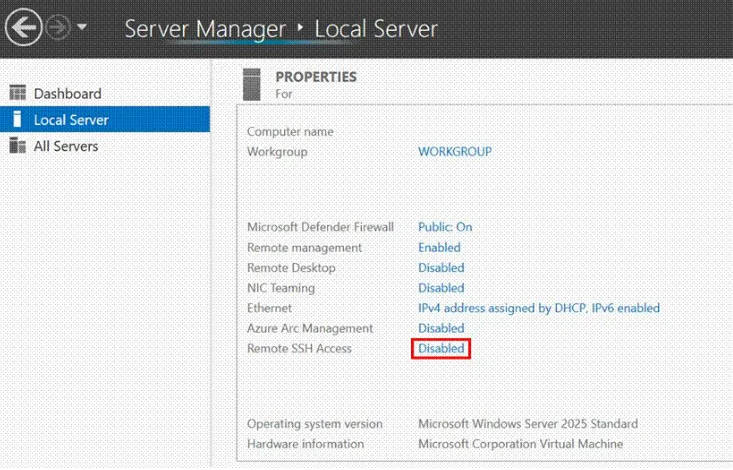
Task: Click the Ethernet label
Action: [269, 308]
